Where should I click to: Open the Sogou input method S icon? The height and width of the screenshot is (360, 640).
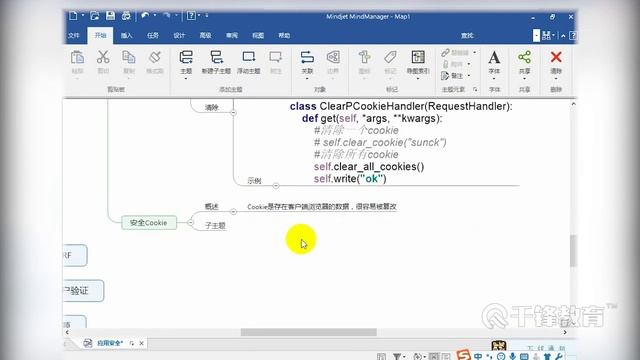tap(463, 355)
